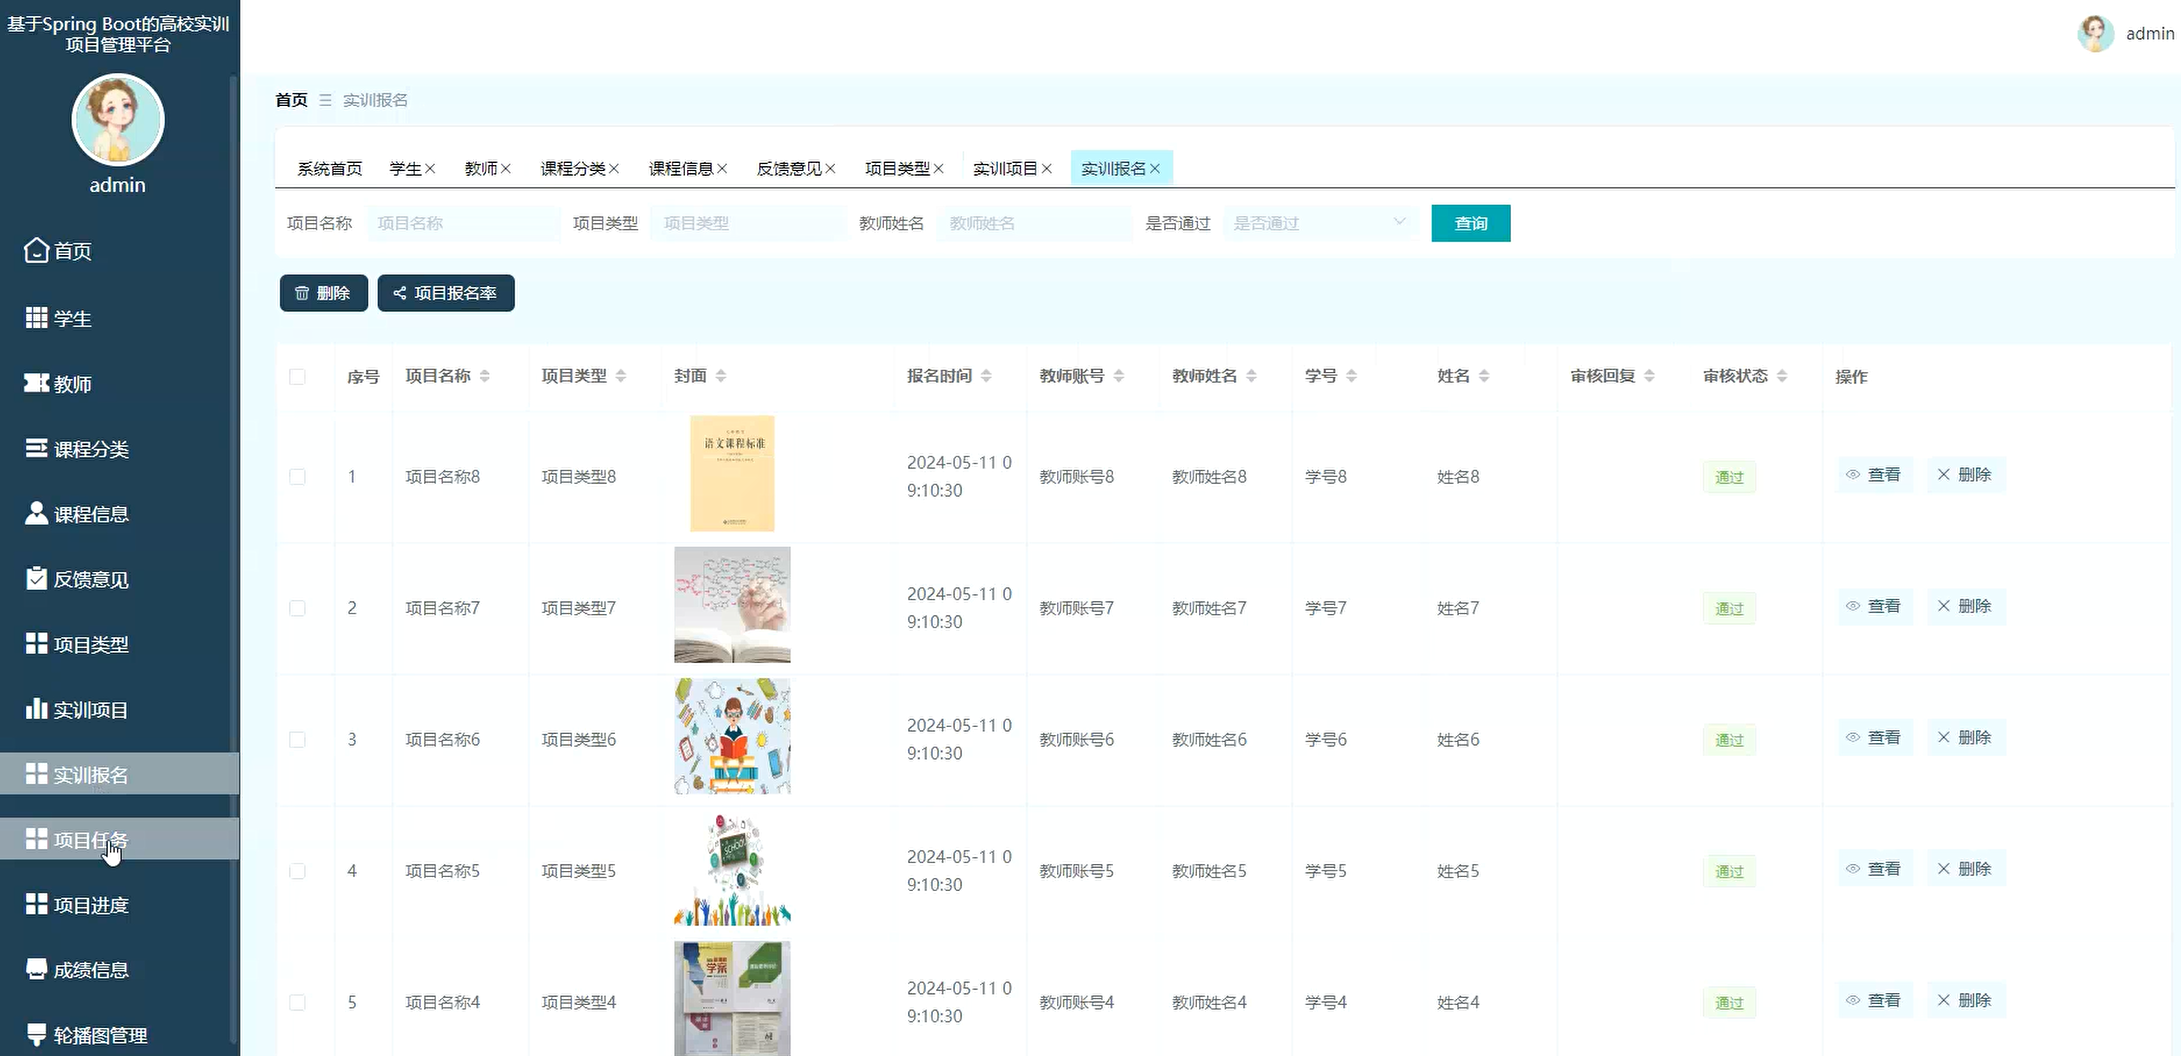Viewport: 2181px width, 1056px height.
Task: Sort by 项目名称 column
Action: [485, 376]
